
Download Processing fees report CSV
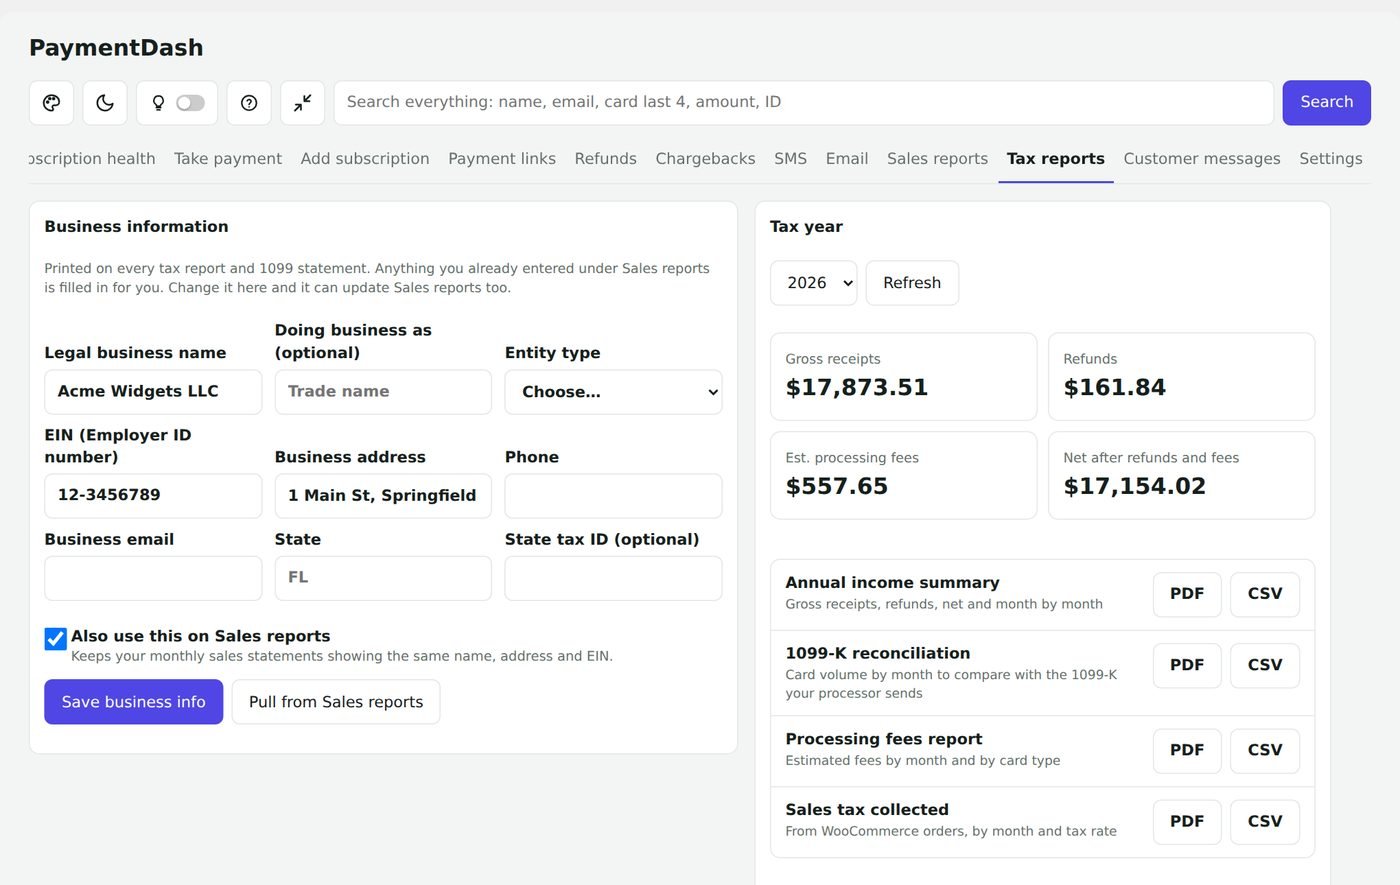1265,750
